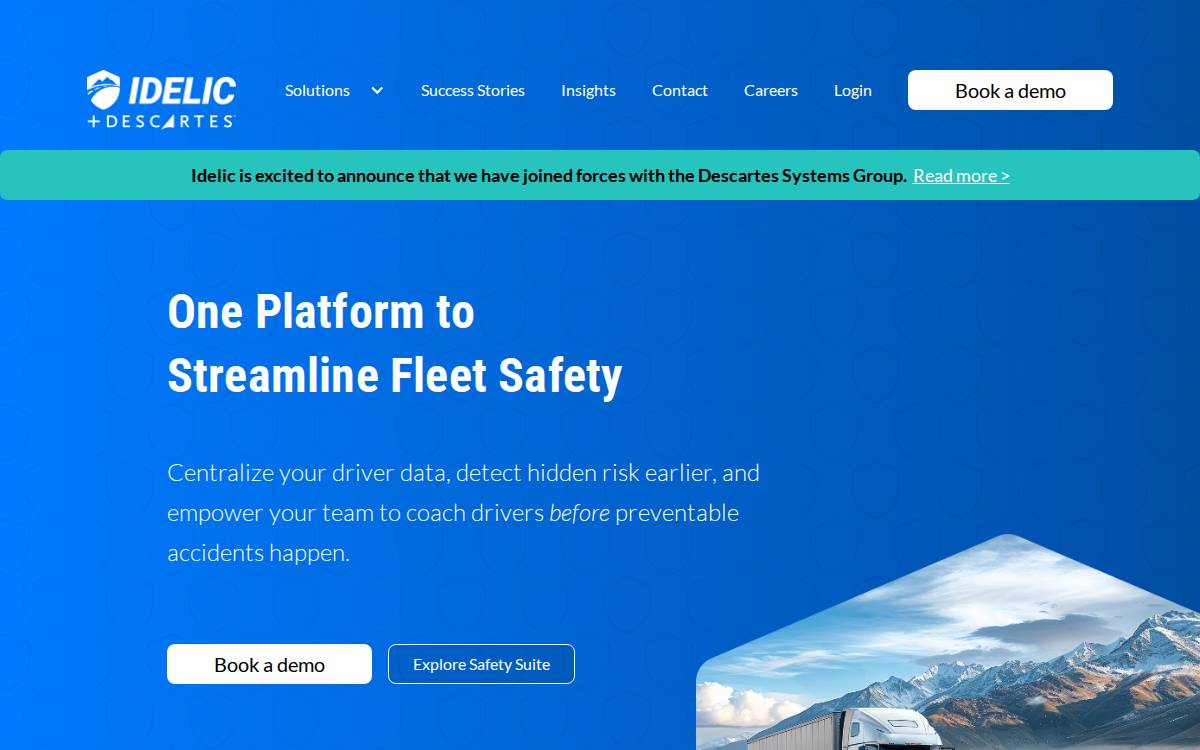Open the Insights menu link
This screenshot has height=750, width=1200.
tap(588, 90)
